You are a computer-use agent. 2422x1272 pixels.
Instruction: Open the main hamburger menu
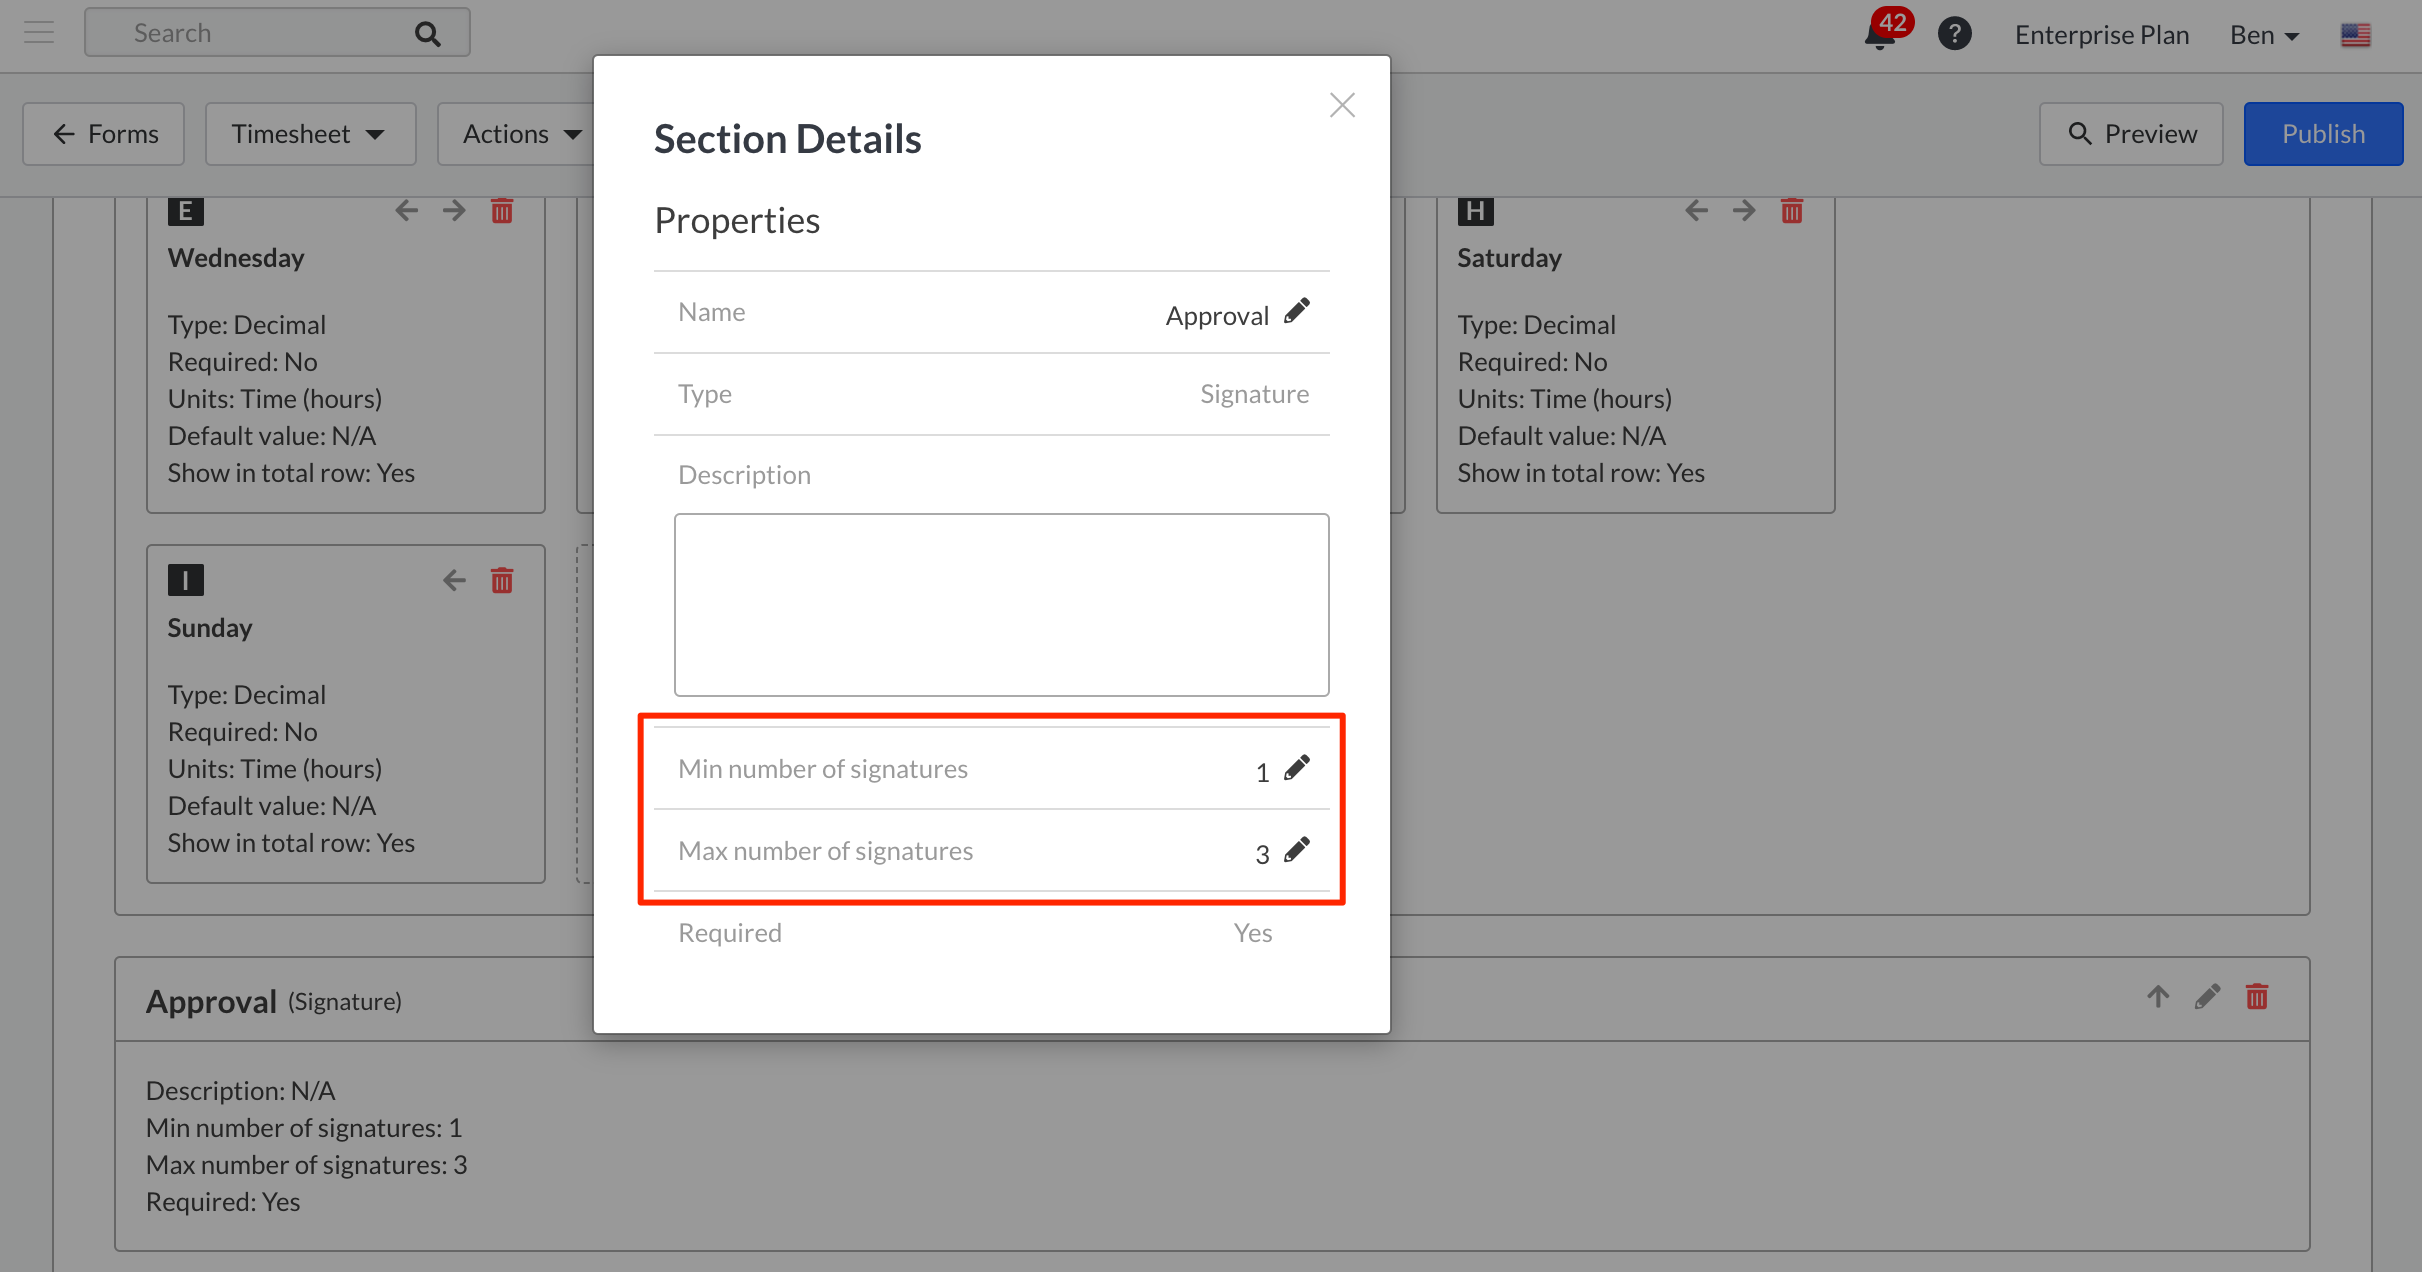click(39, 32)
